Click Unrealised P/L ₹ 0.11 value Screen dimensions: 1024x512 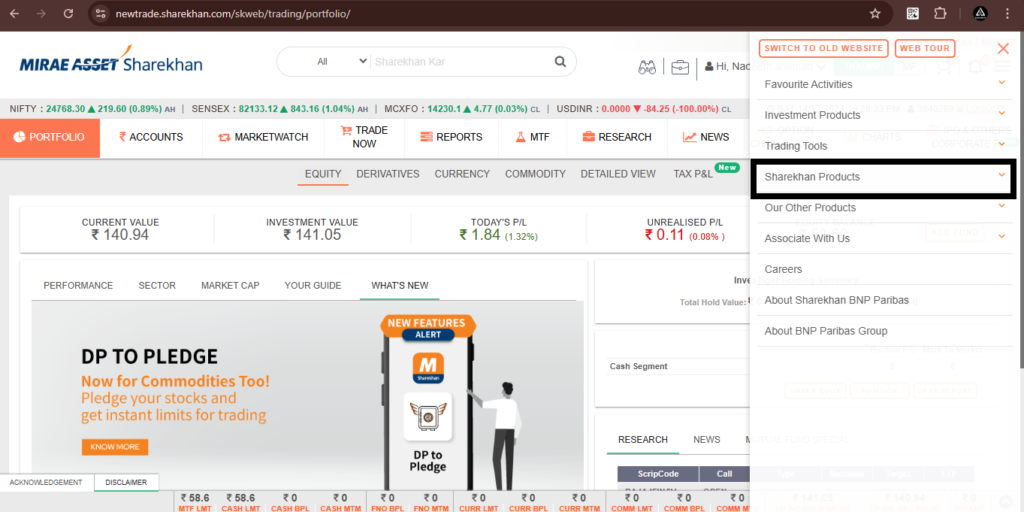click(665, 234)
